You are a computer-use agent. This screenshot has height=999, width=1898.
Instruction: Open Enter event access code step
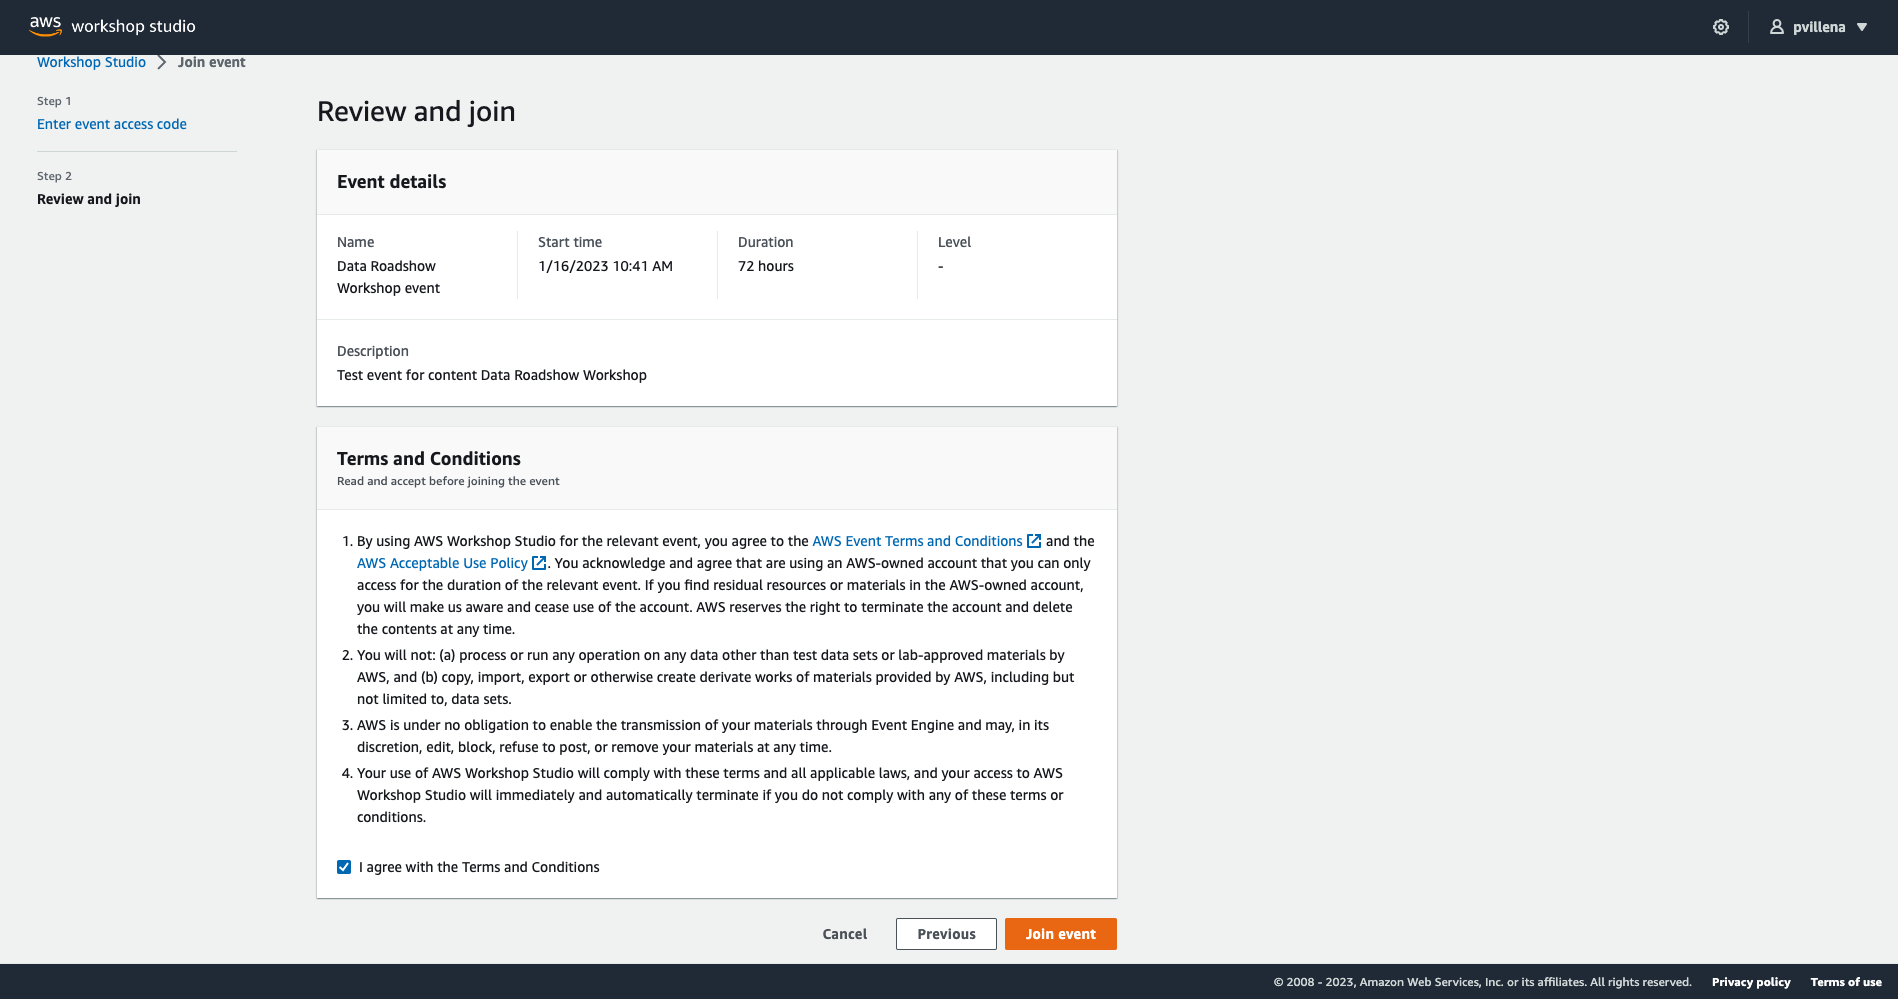[x=112, y=124]
